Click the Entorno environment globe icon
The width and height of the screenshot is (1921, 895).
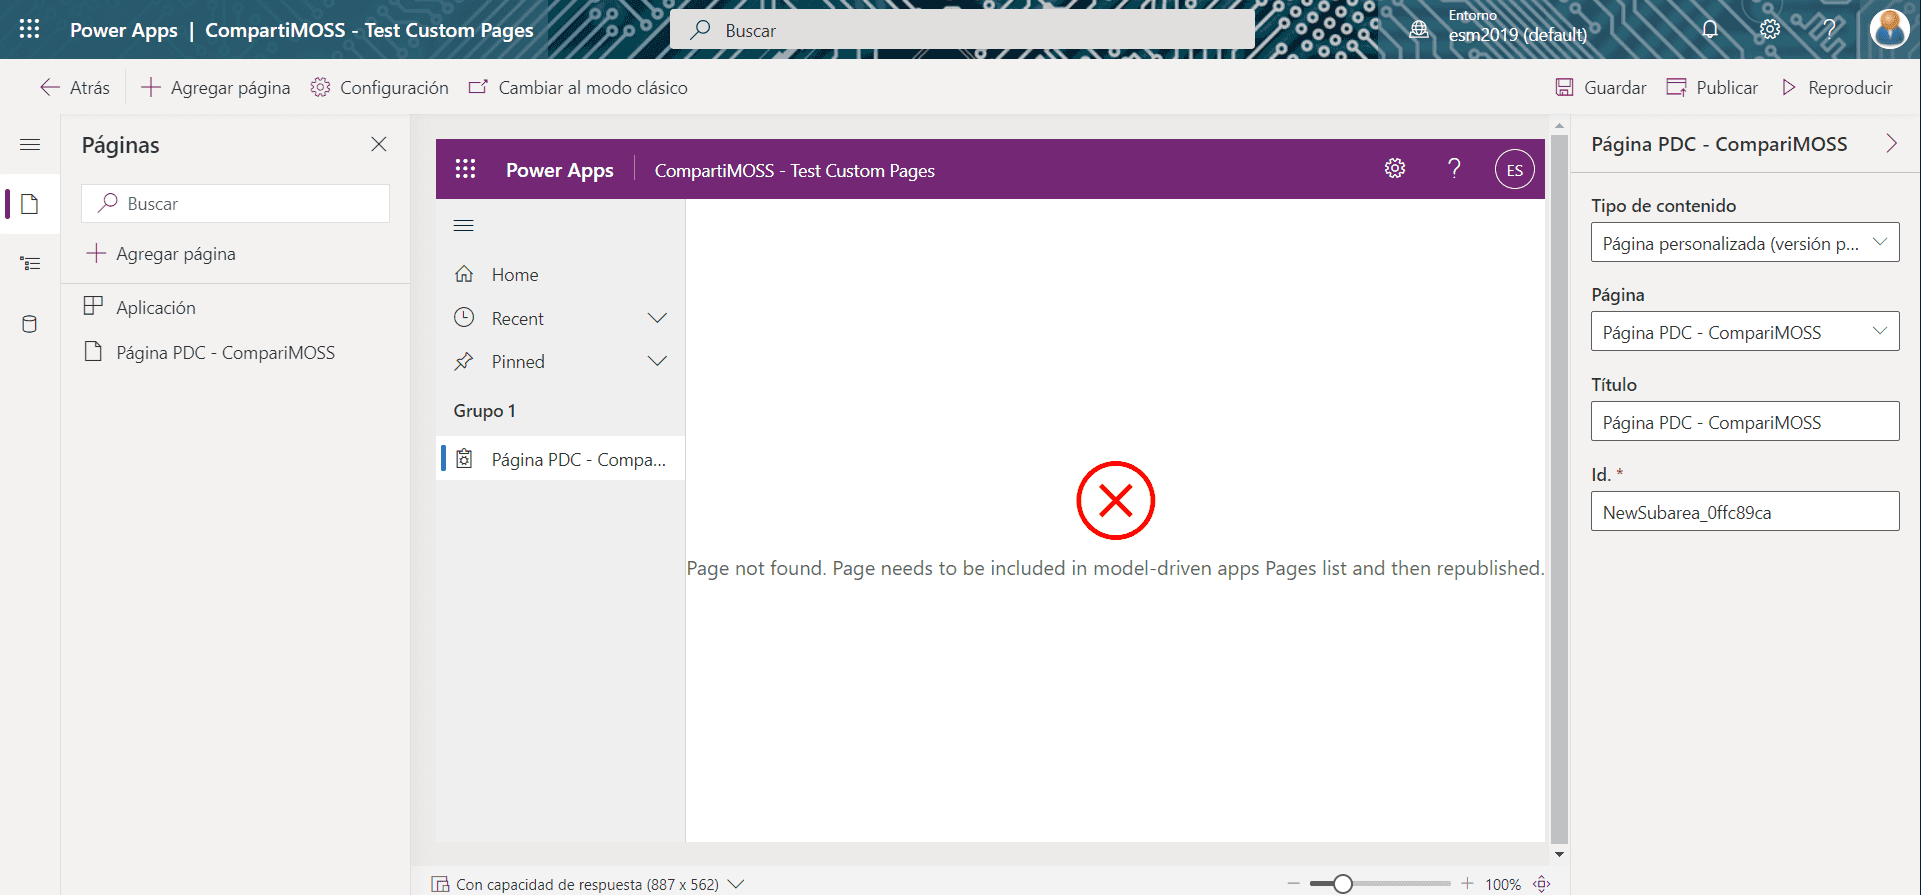click(1419, 29)
